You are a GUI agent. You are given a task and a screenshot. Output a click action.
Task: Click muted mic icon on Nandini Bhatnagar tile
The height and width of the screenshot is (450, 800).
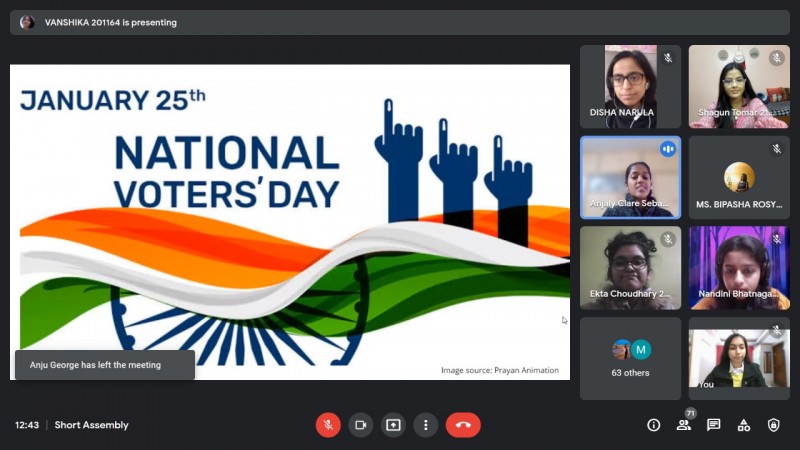(777, 239)
